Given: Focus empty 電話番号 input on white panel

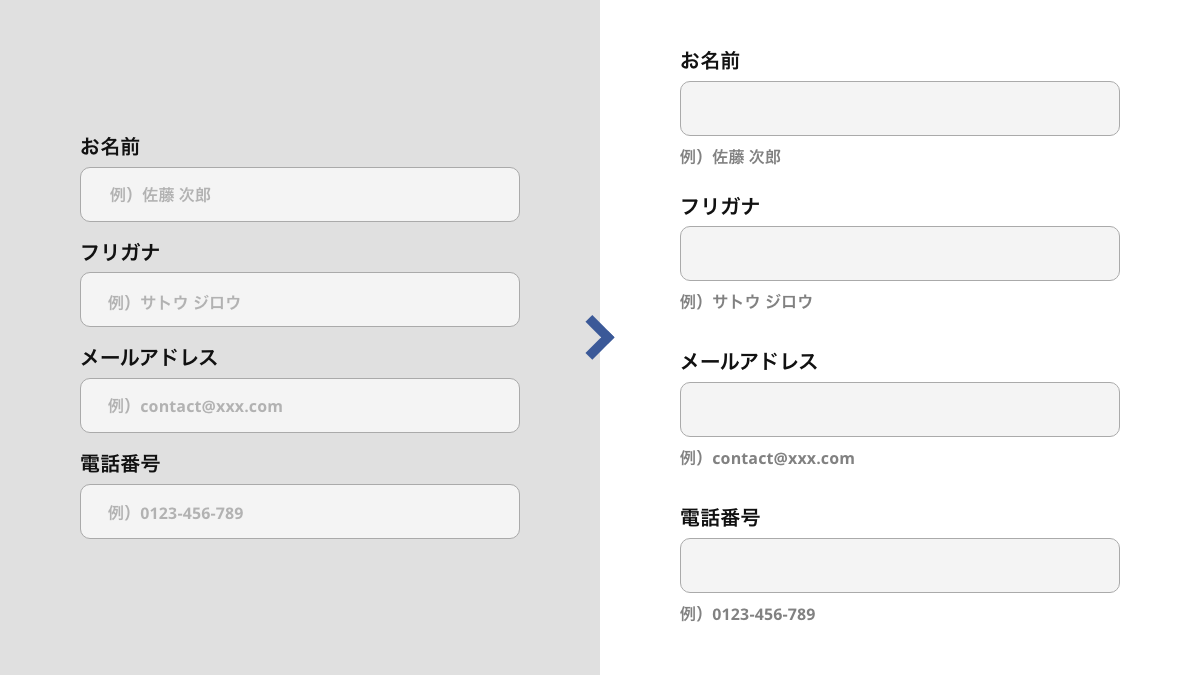Looking at the screenshot, I should pyautogui.click(x=899, y=565).
